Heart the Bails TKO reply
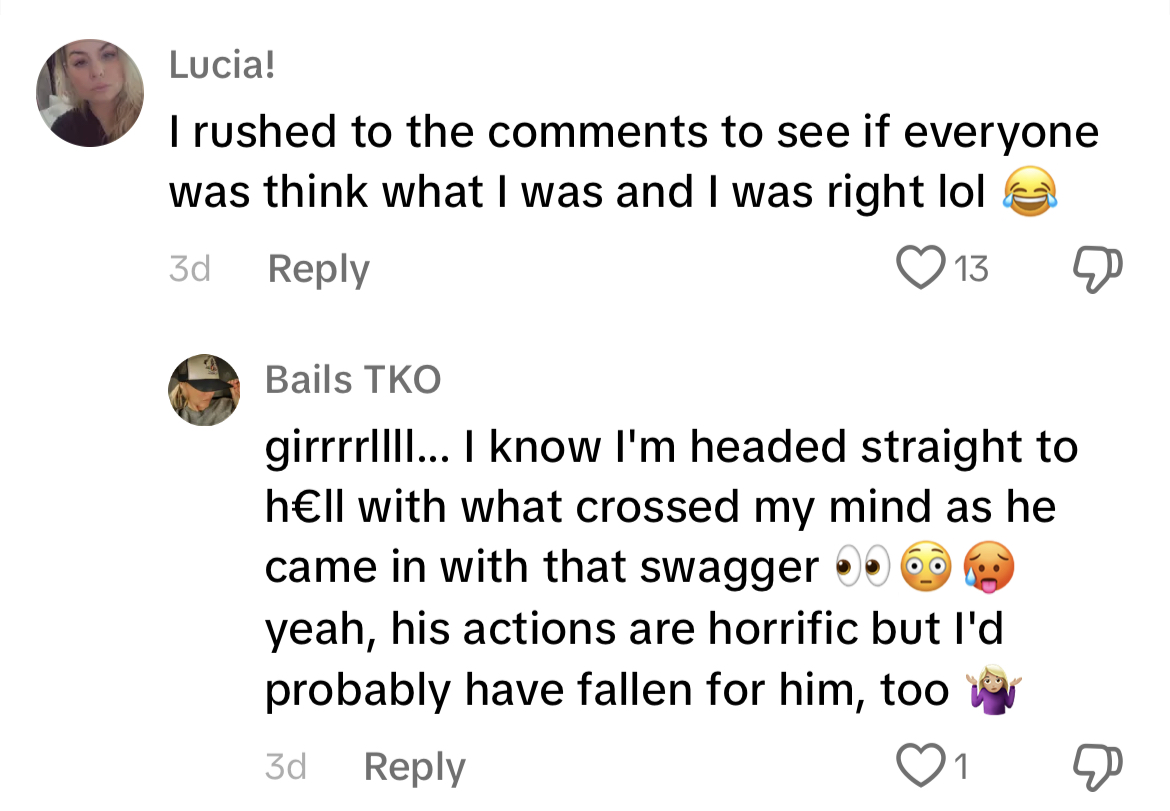This screenshot has height=811, width=1170. 921,766
